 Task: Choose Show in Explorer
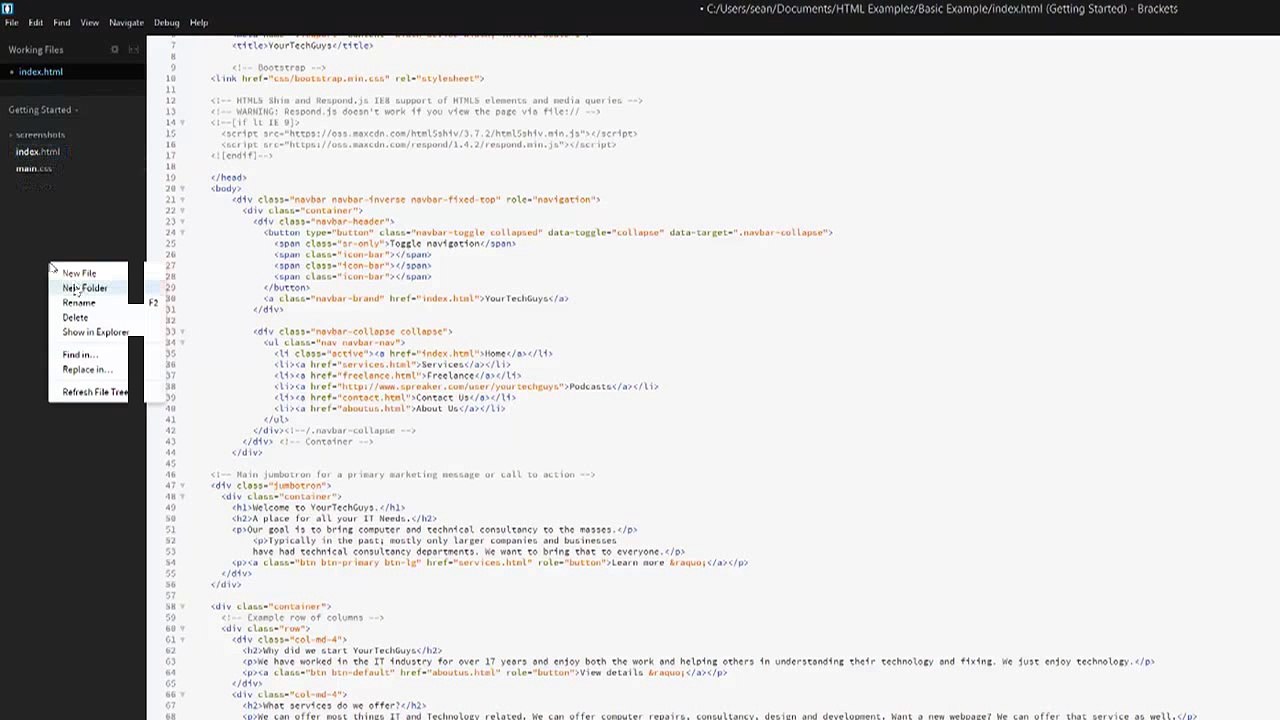95,332
